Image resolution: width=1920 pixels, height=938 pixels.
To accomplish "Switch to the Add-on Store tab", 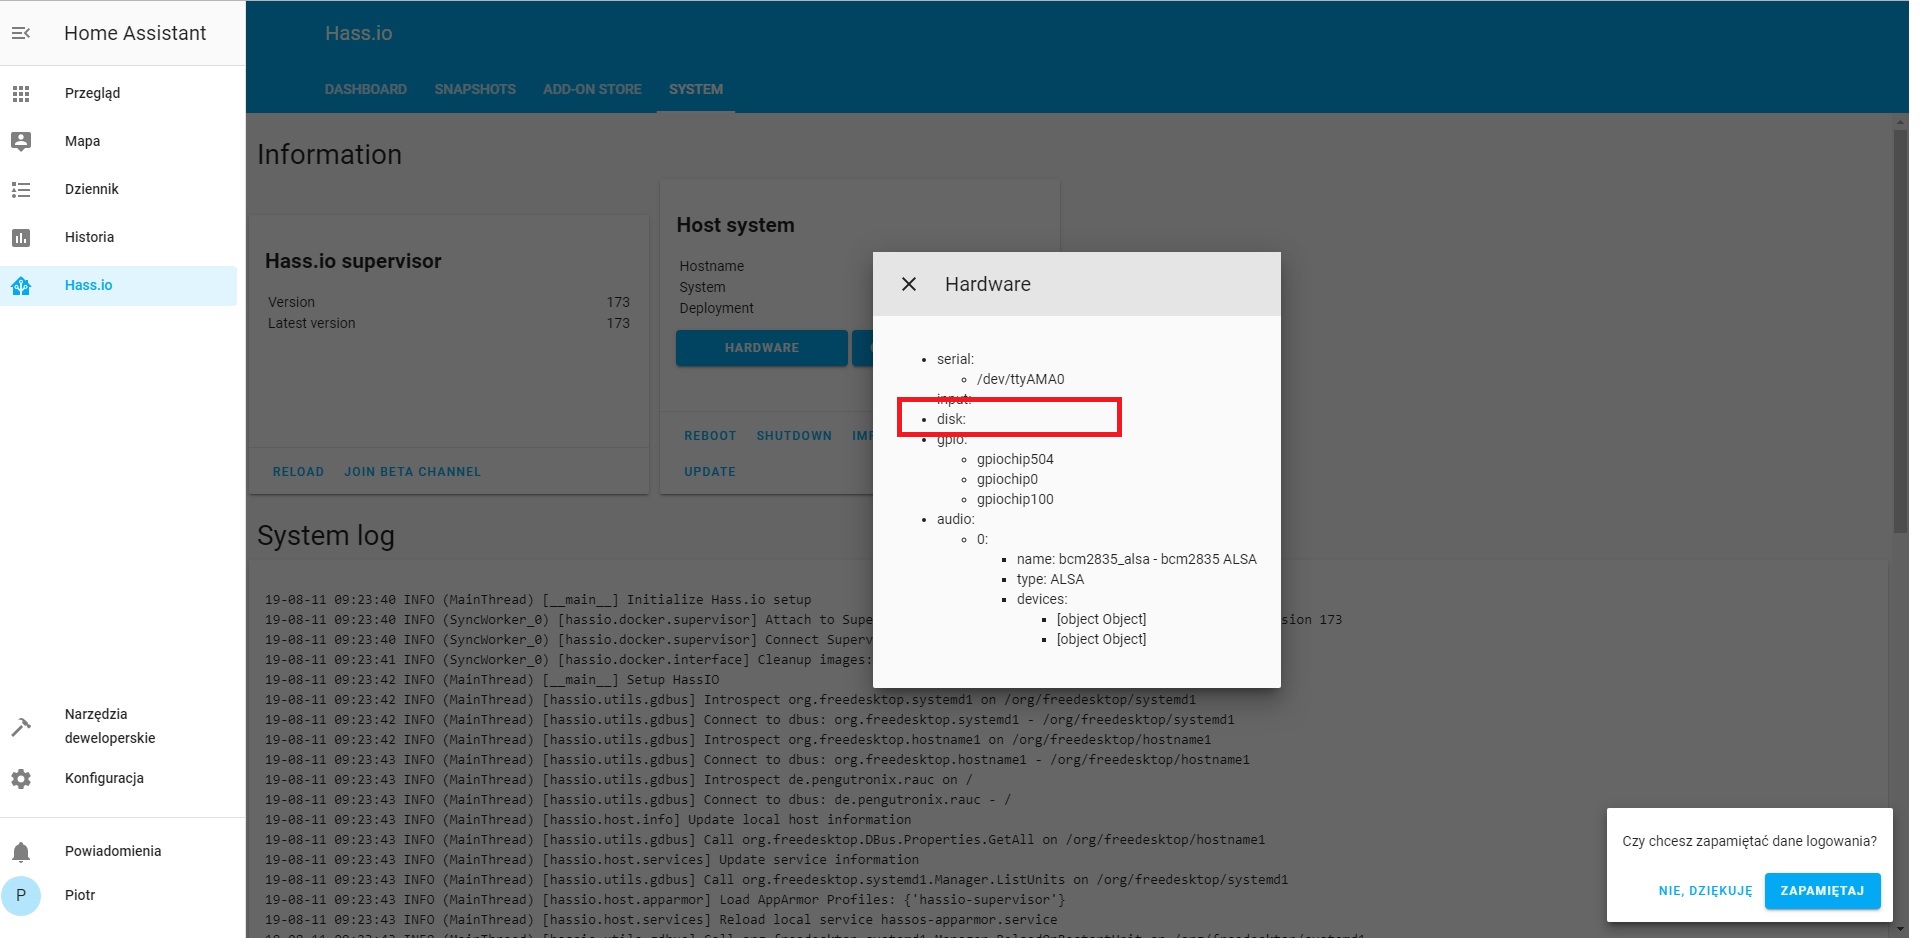I will (592, 89).
